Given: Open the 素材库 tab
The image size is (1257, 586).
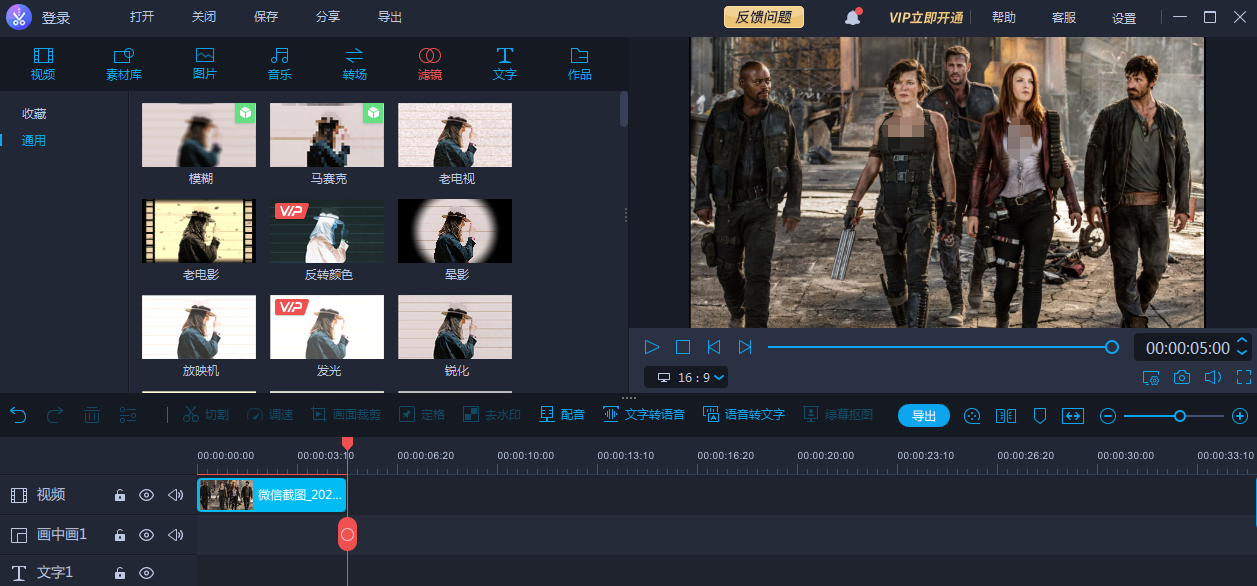Looking at the screenshot, I should tap(124, 63).
